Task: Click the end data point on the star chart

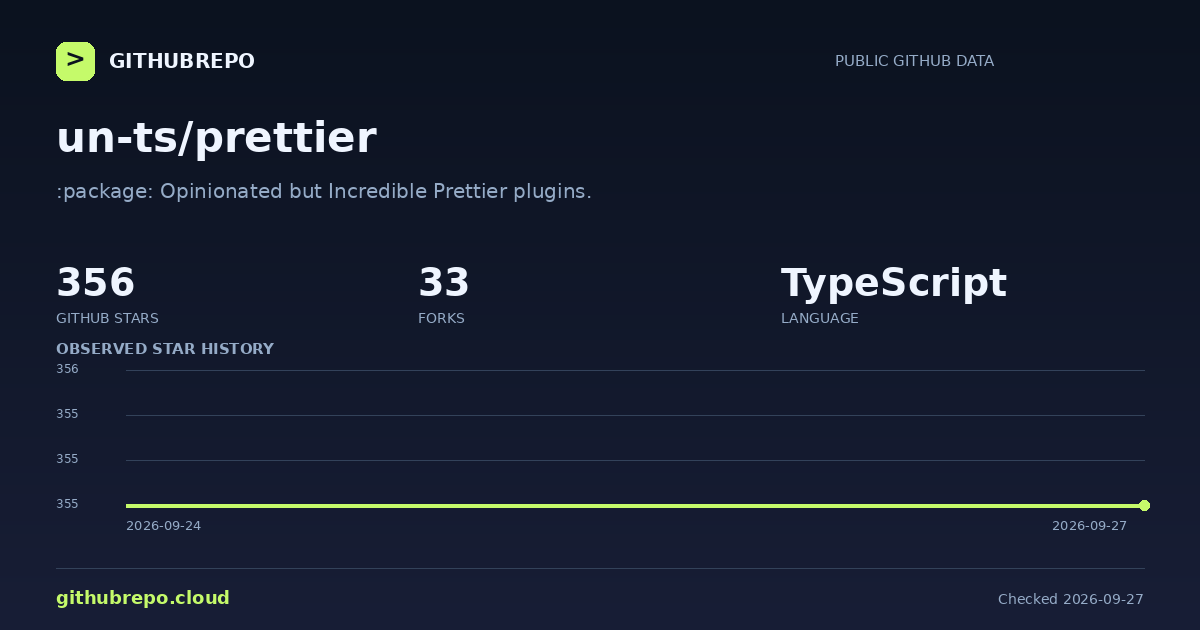Action: [1144, 505]
